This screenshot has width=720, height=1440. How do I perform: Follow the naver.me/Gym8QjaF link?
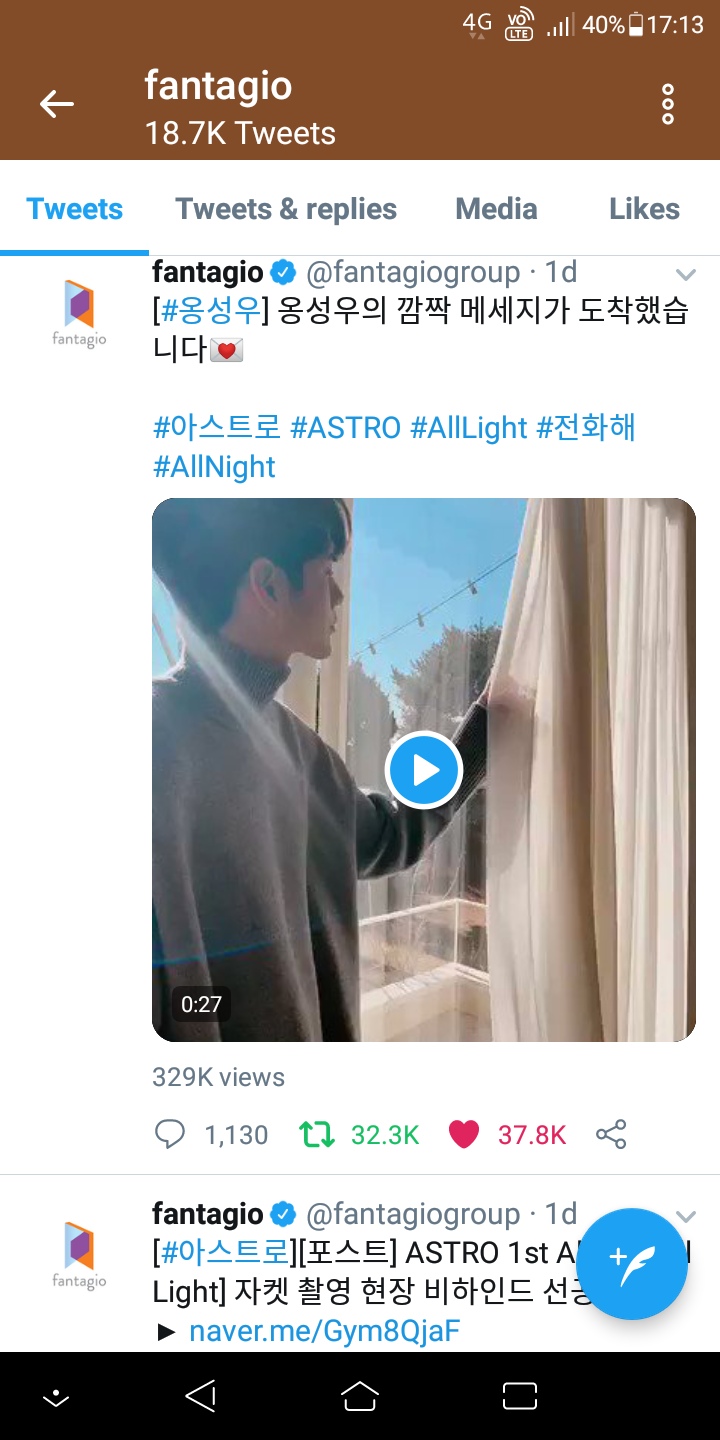(x=324, y=1331)
